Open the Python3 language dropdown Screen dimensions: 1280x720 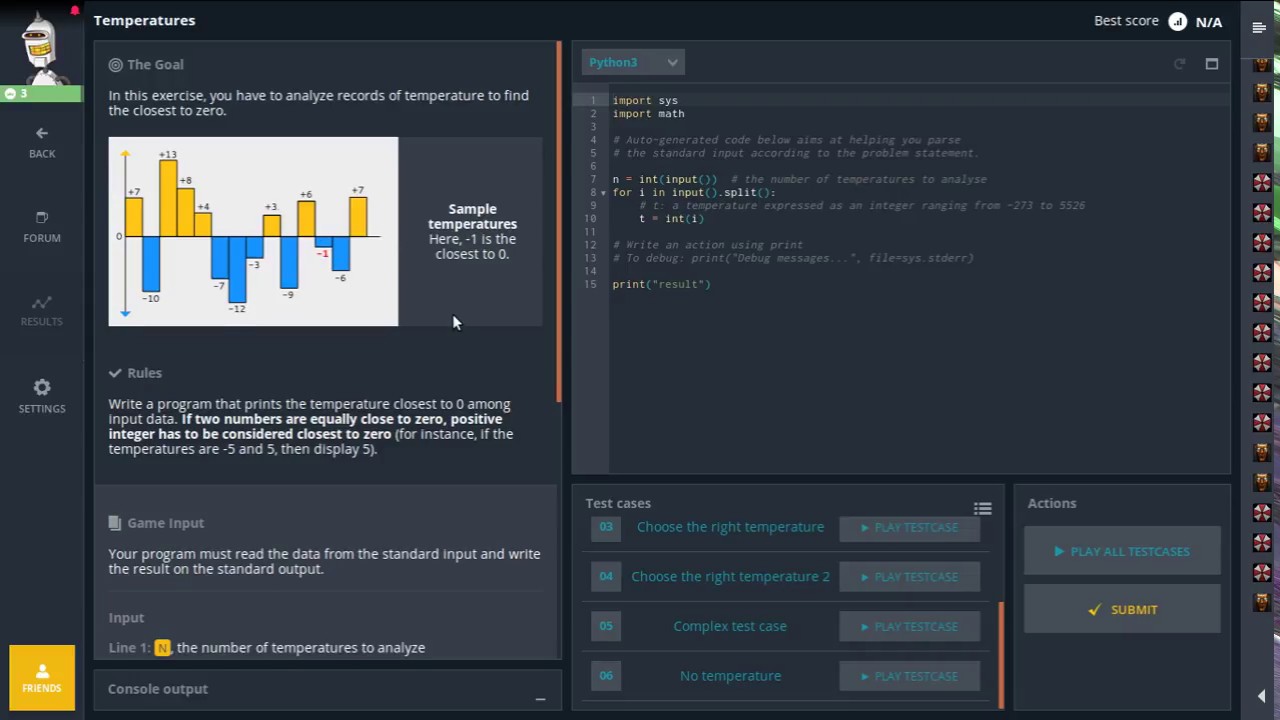pos(633,62)
